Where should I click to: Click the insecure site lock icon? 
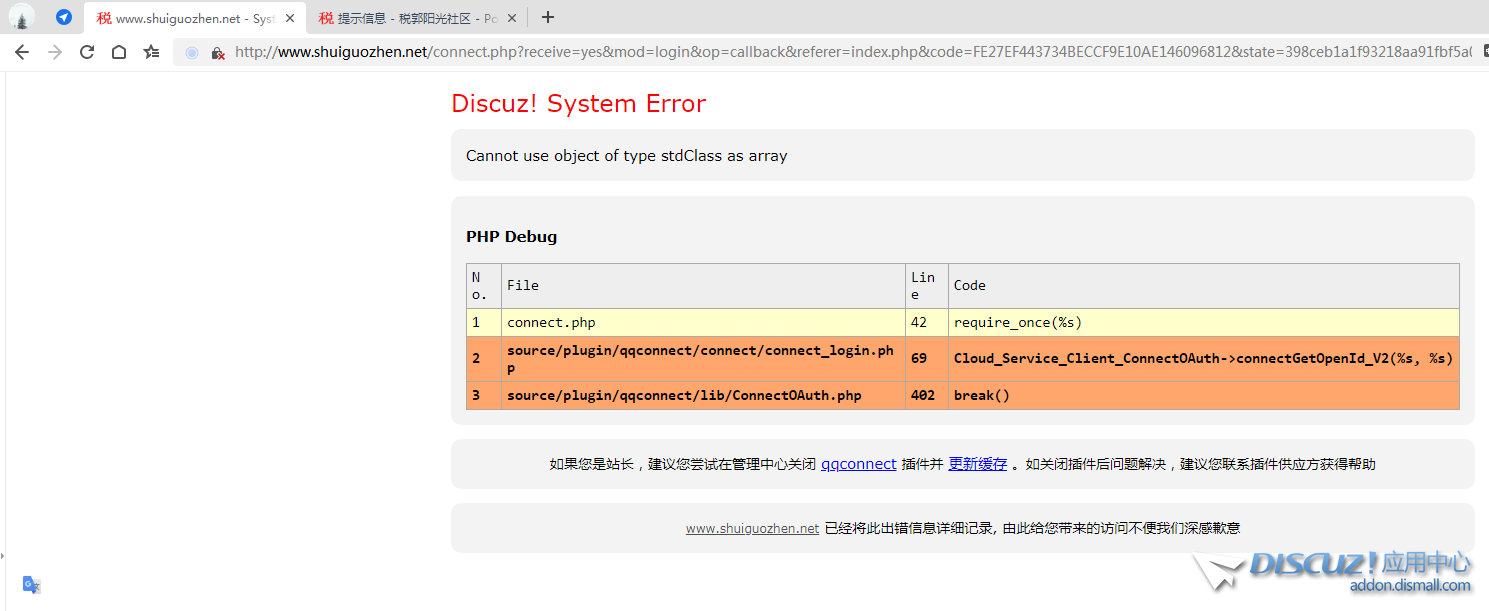coord(217,53)
